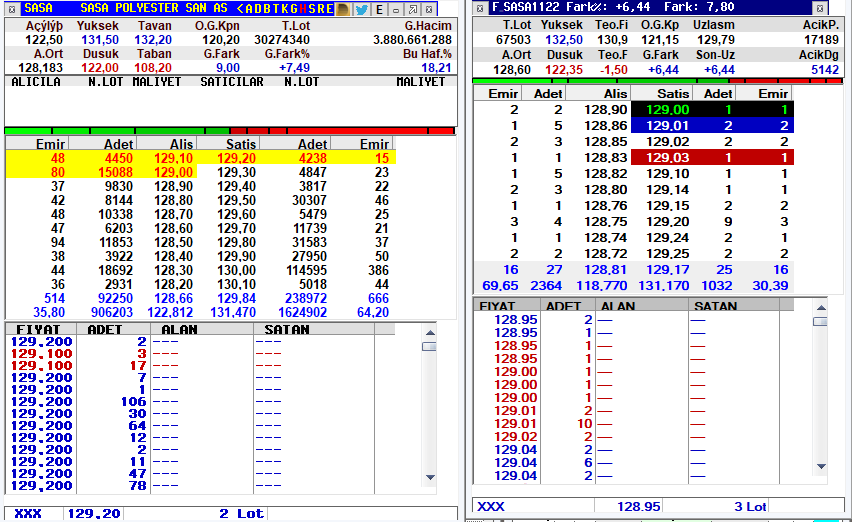Click the letter K in the SASA title bar shortcuts
Screen dimensions: 852x522
point(284,9)
